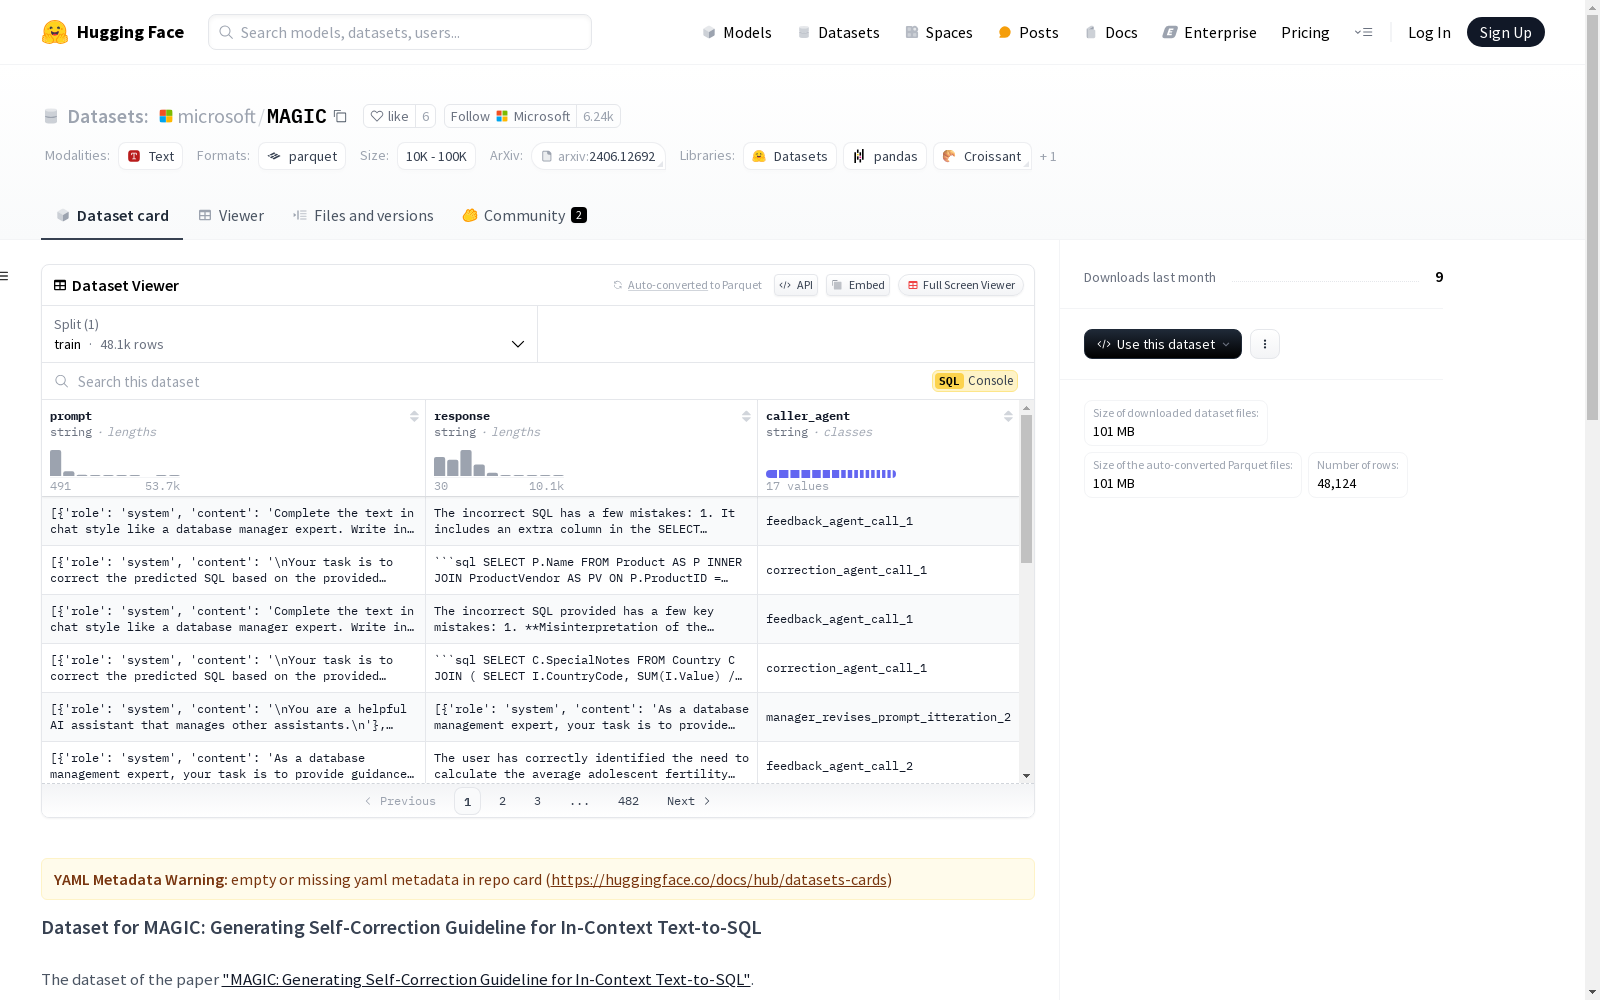This screenshot has height=1000, width=1600.
Task: Click the Sign Up button
Action: (1505, 32)
